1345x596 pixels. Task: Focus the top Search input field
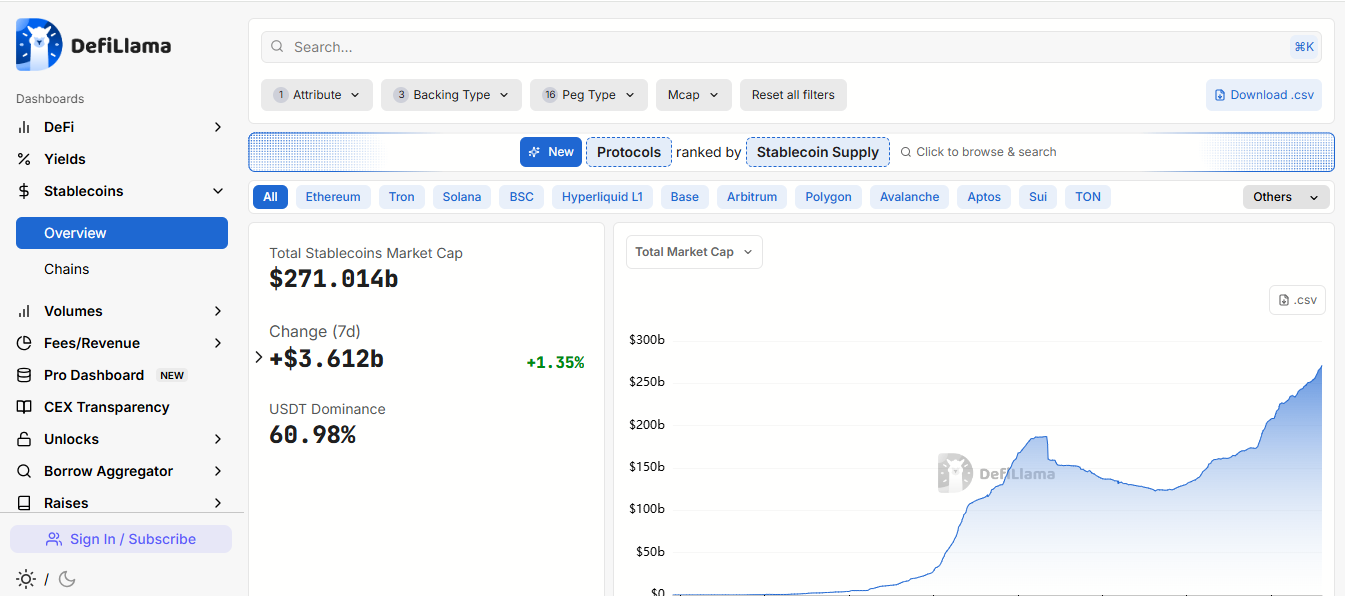(x=791, y=47)
